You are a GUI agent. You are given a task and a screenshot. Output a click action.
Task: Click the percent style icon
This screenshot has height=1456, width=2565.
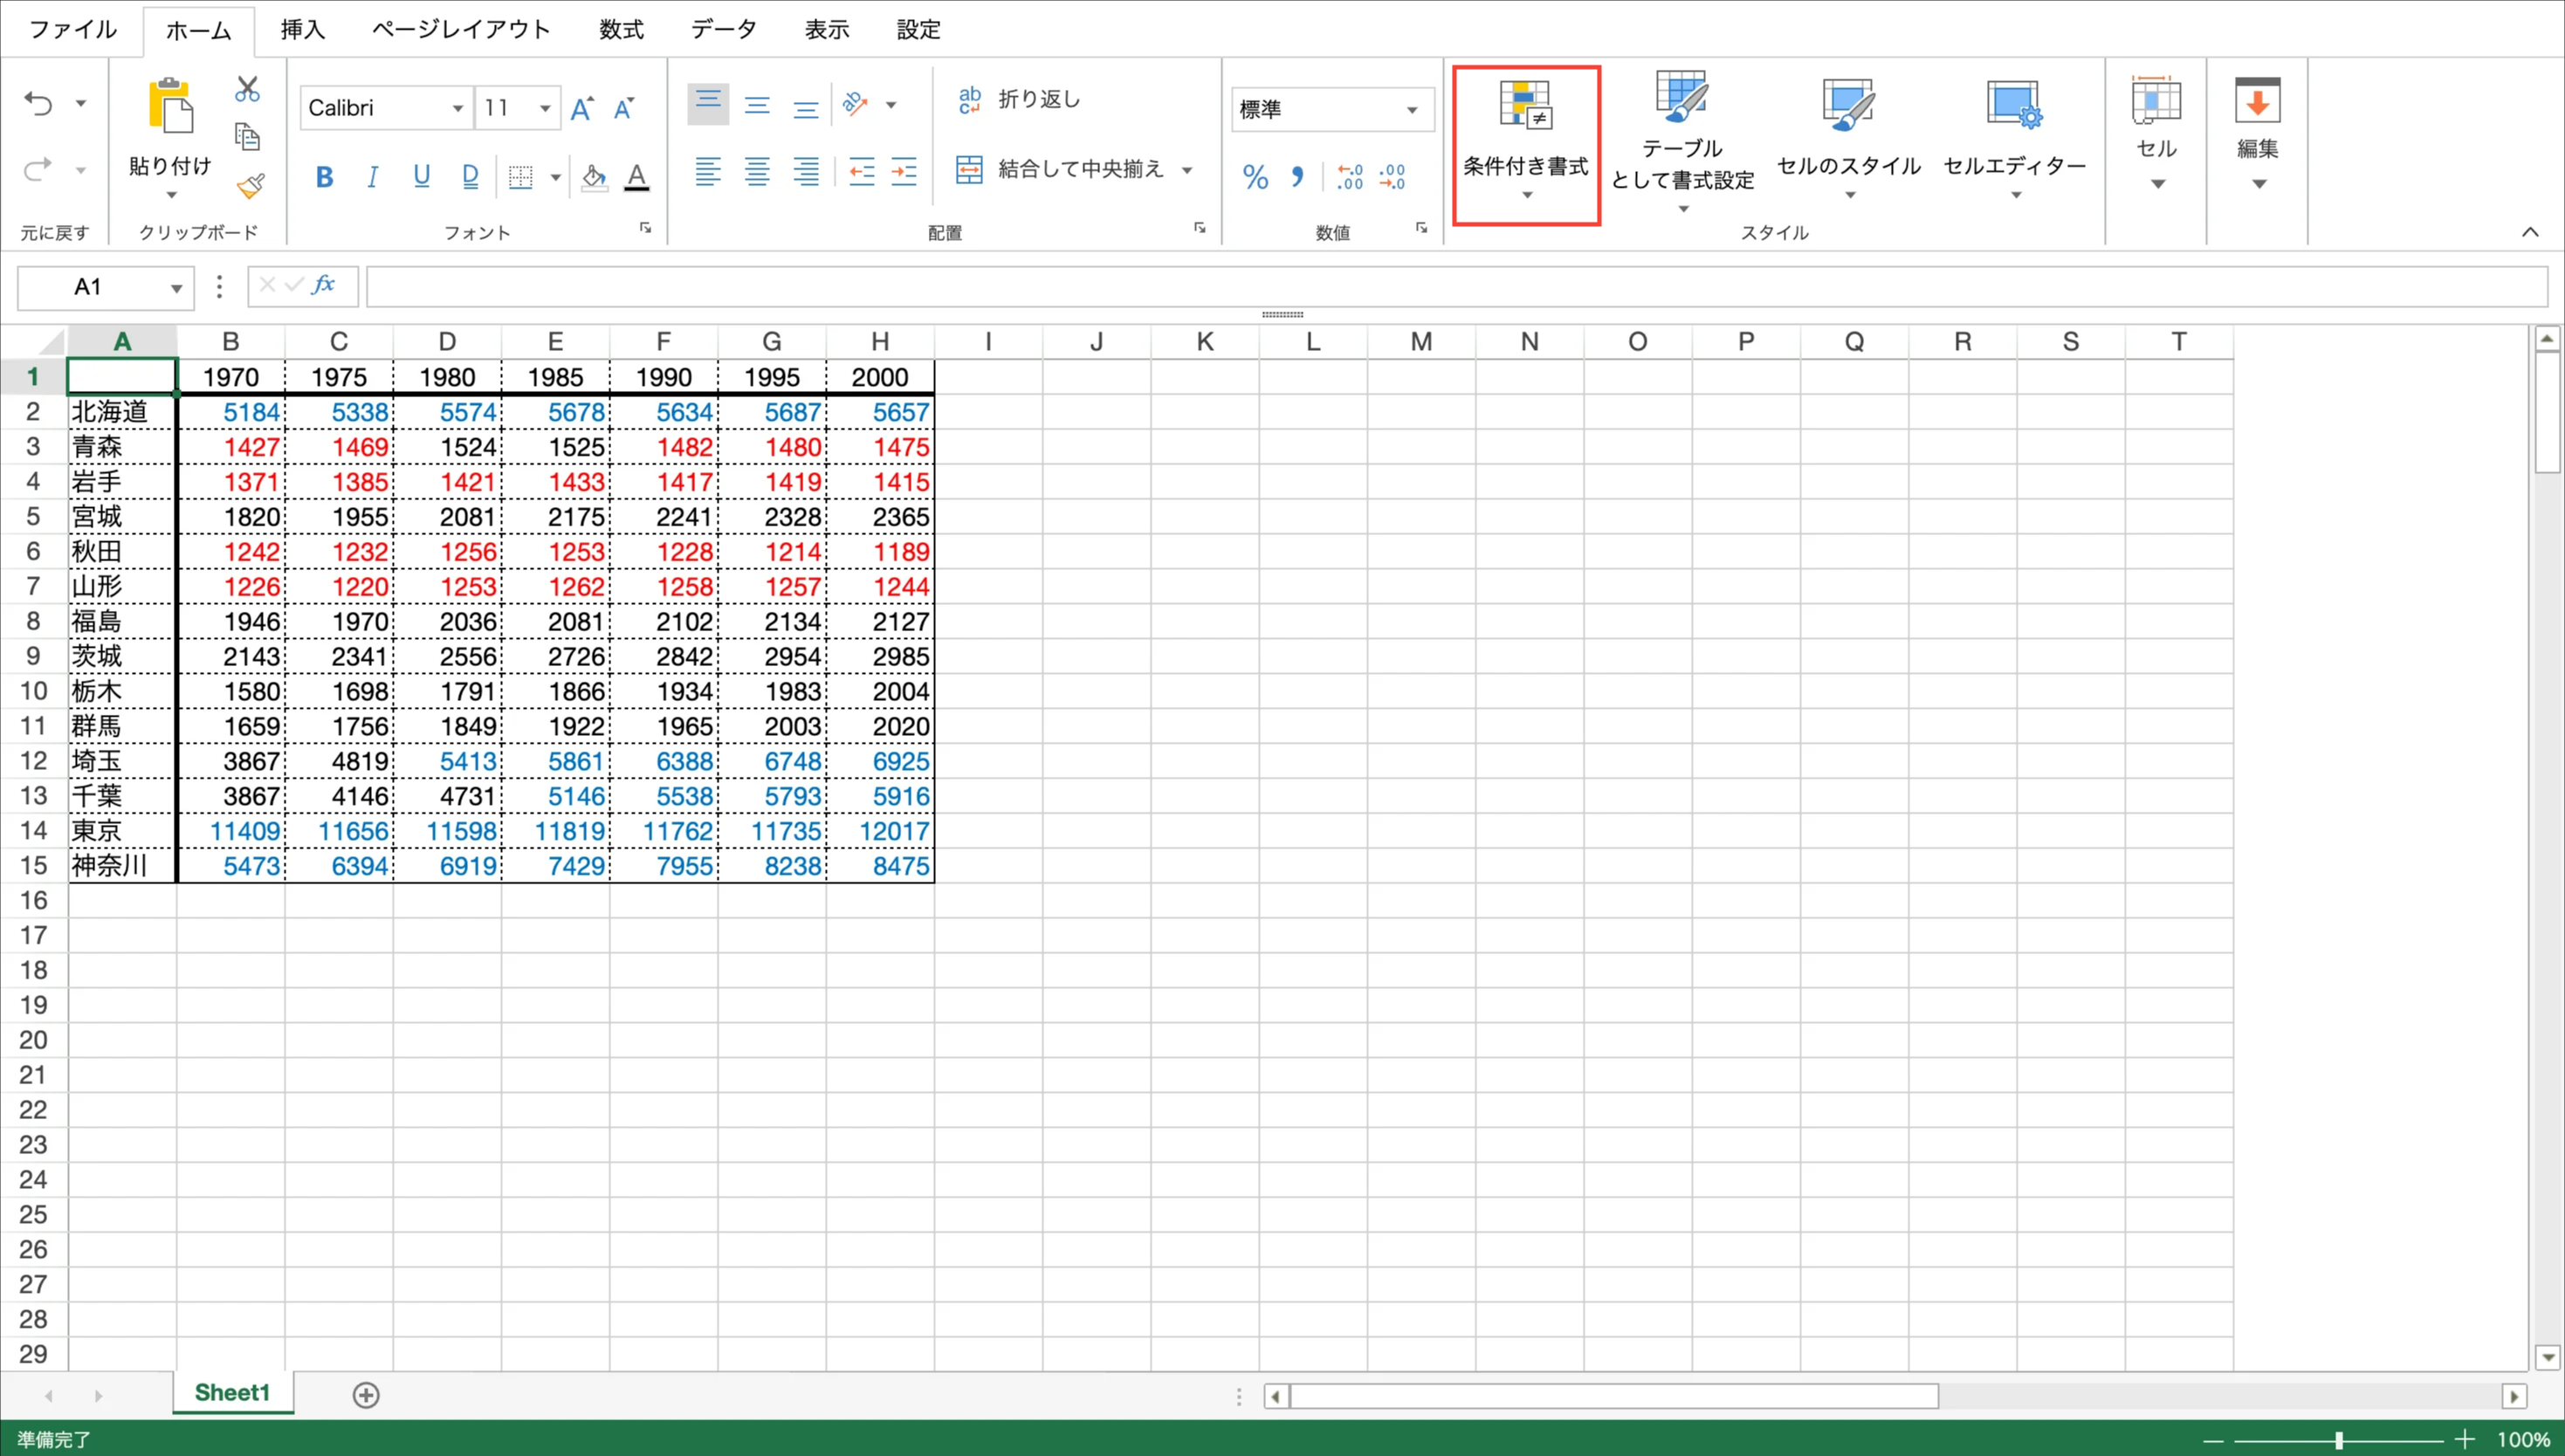(x=1255, y=178)
